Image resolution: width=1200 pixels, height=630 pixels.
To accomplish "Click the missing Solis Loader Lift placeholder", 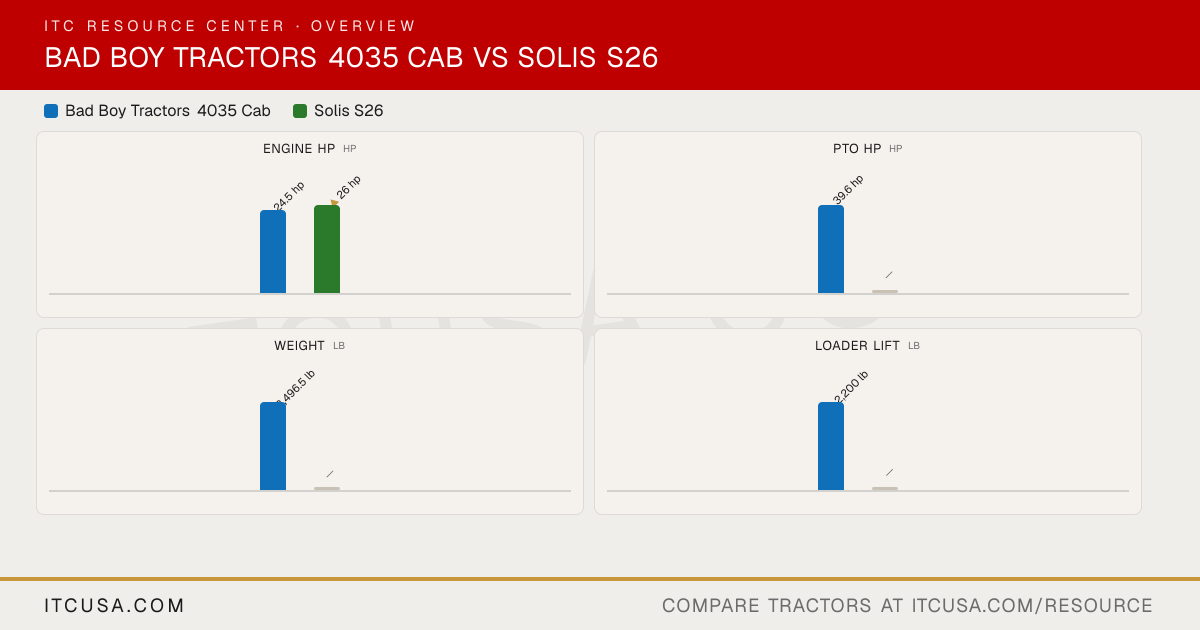I will point(885,488).
